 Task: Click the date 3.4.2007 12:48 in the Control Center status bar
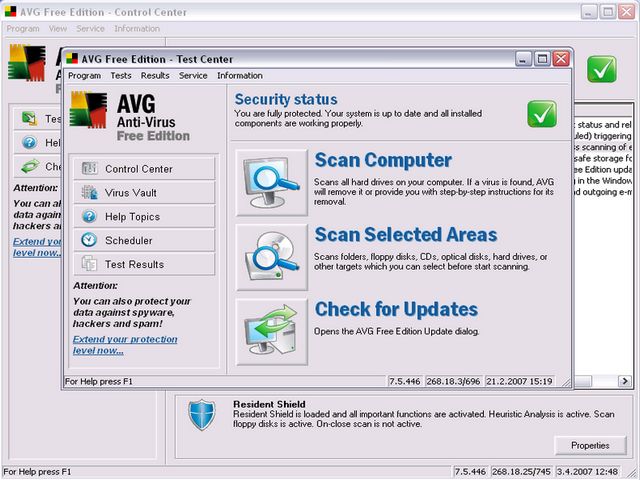[x=587, y=471]
